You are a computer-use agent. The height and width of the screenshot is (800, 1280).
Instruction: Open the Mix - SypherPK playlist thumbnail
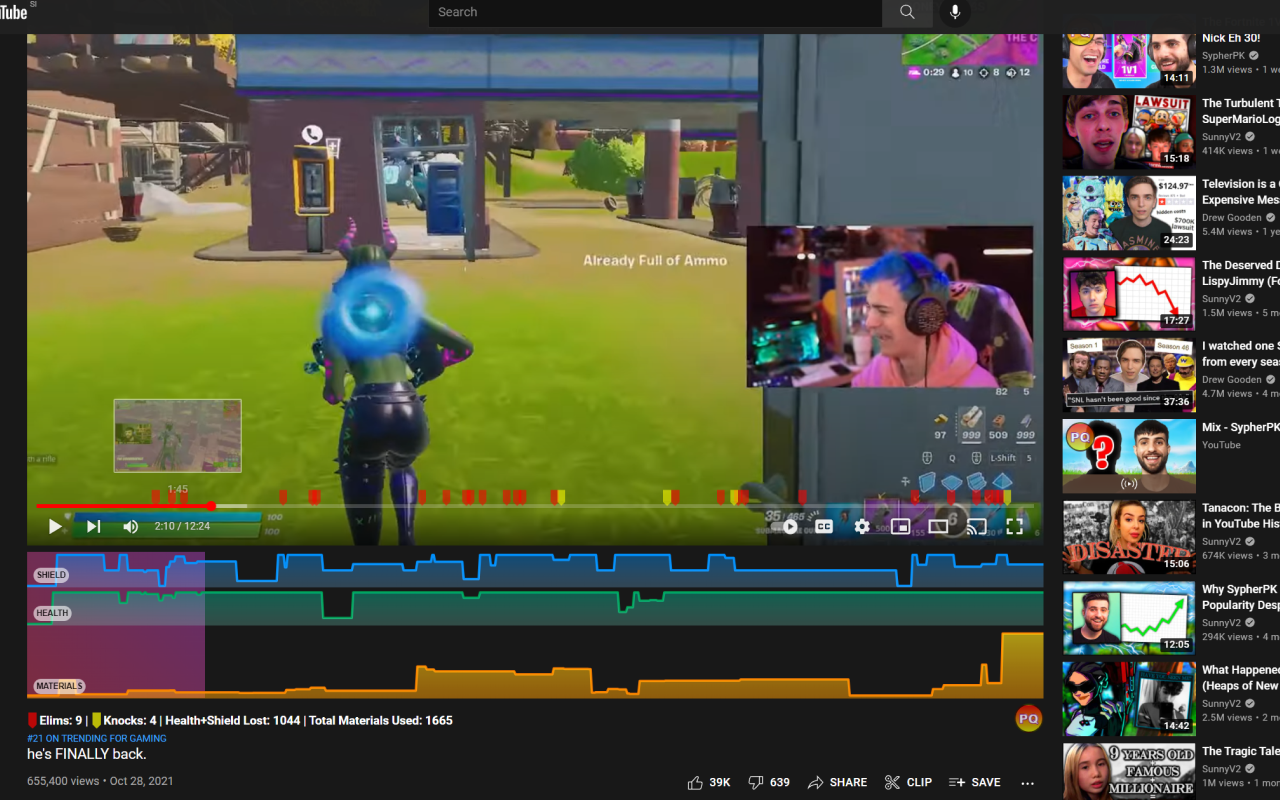click(1128, 455)
